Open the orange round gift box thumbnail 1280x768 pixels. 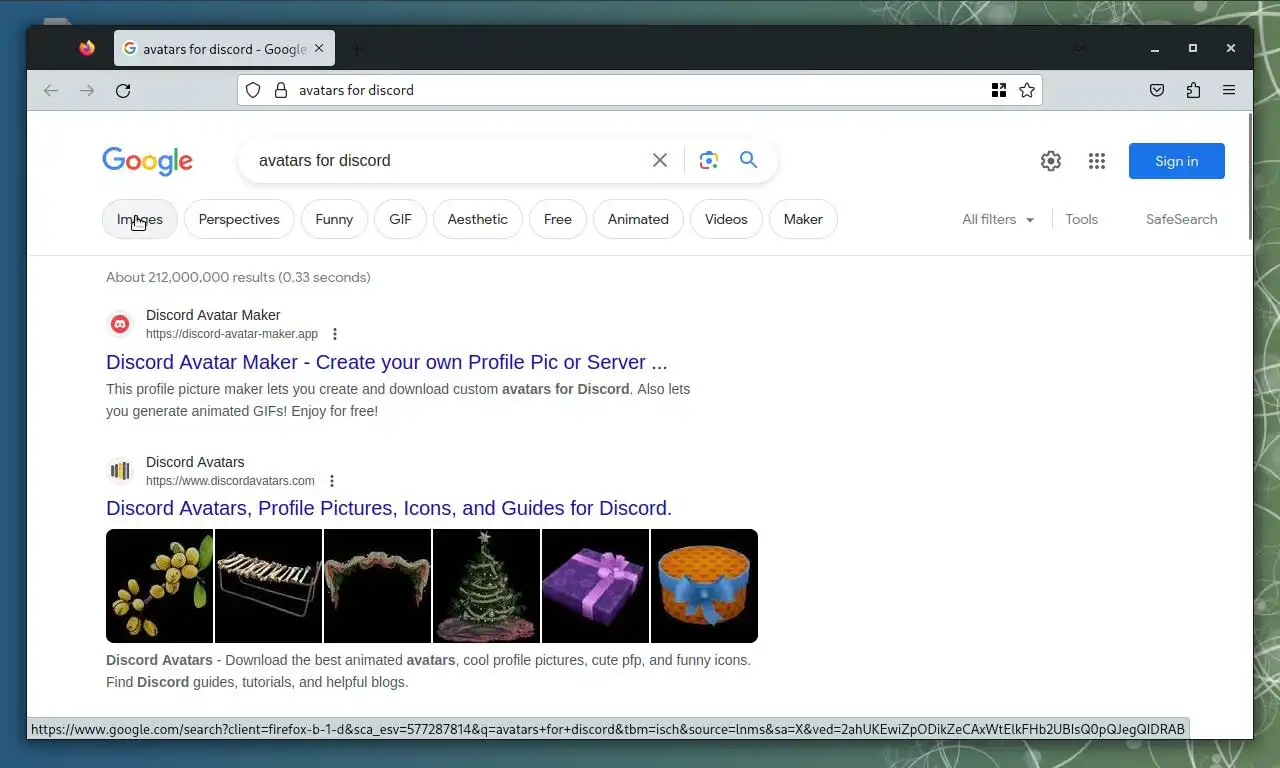tap(704, 586)
